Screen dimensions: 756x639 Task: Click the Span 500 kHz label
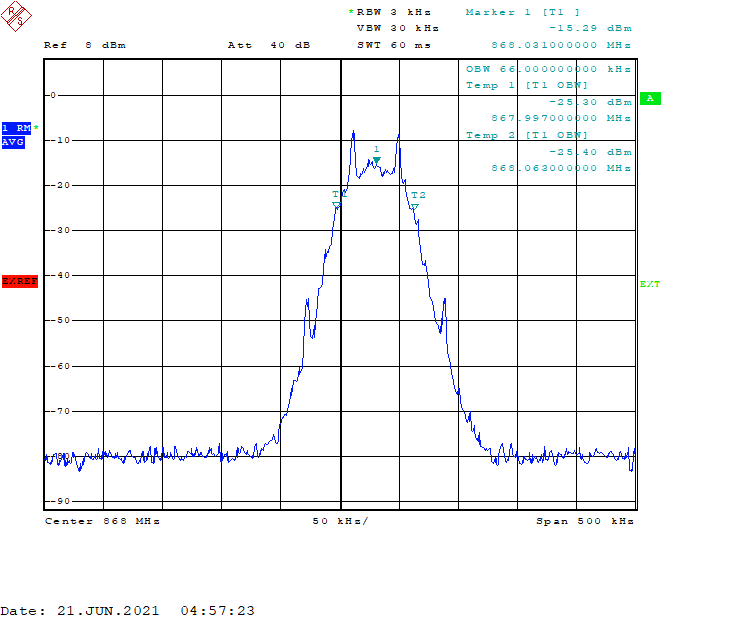click(585, 521)
